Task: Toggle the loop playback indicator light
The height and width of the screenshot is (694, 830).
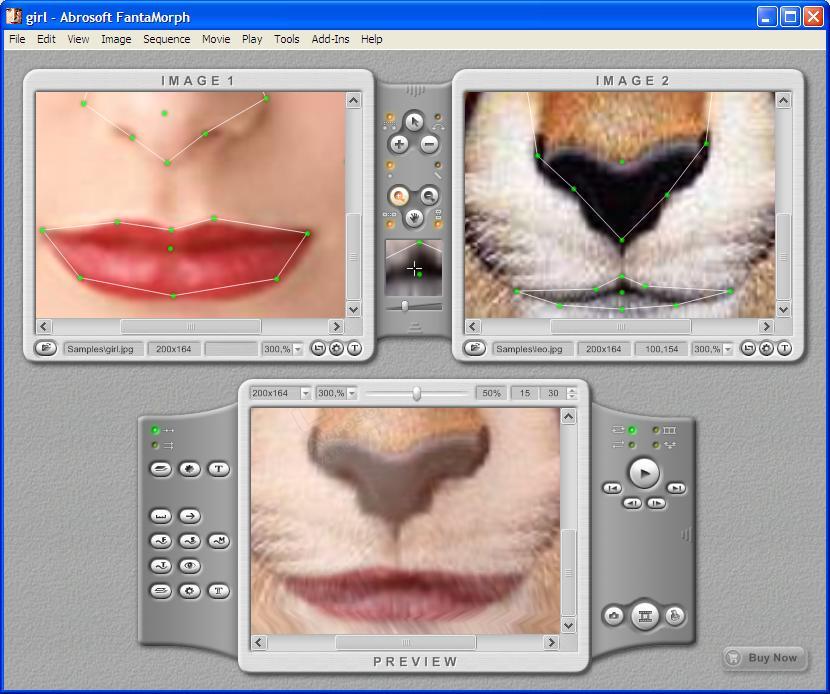Action: pos(631,430)
